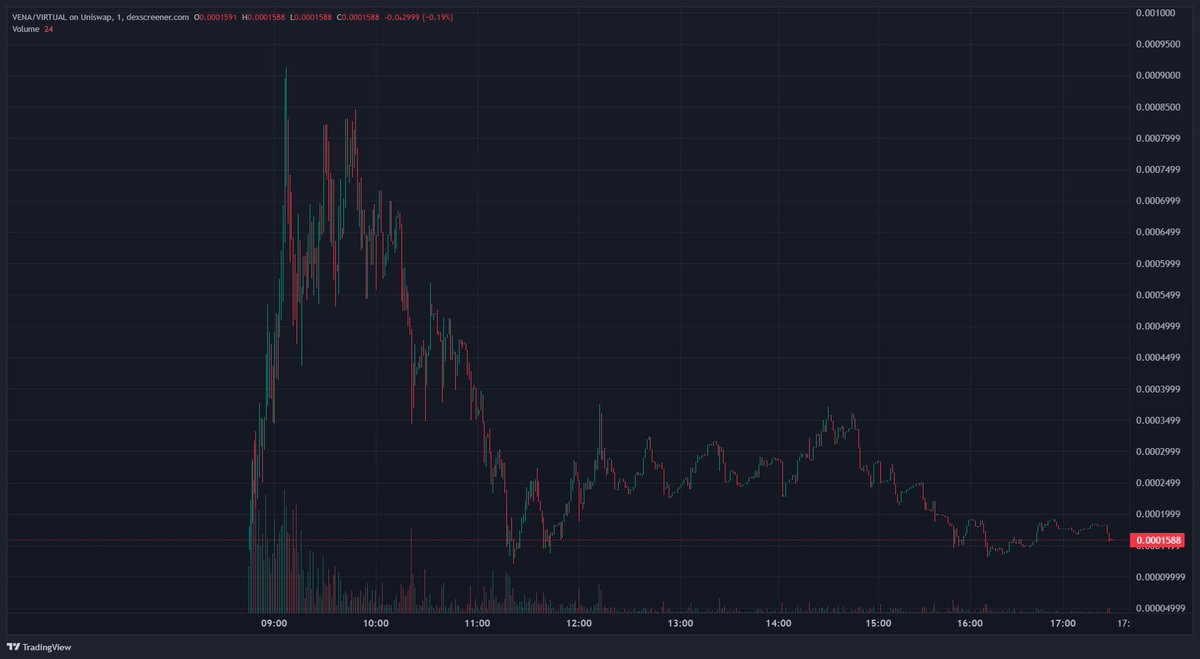
Task: Select the 12:00 mark on the time axis
Action: tap(579, 625)
